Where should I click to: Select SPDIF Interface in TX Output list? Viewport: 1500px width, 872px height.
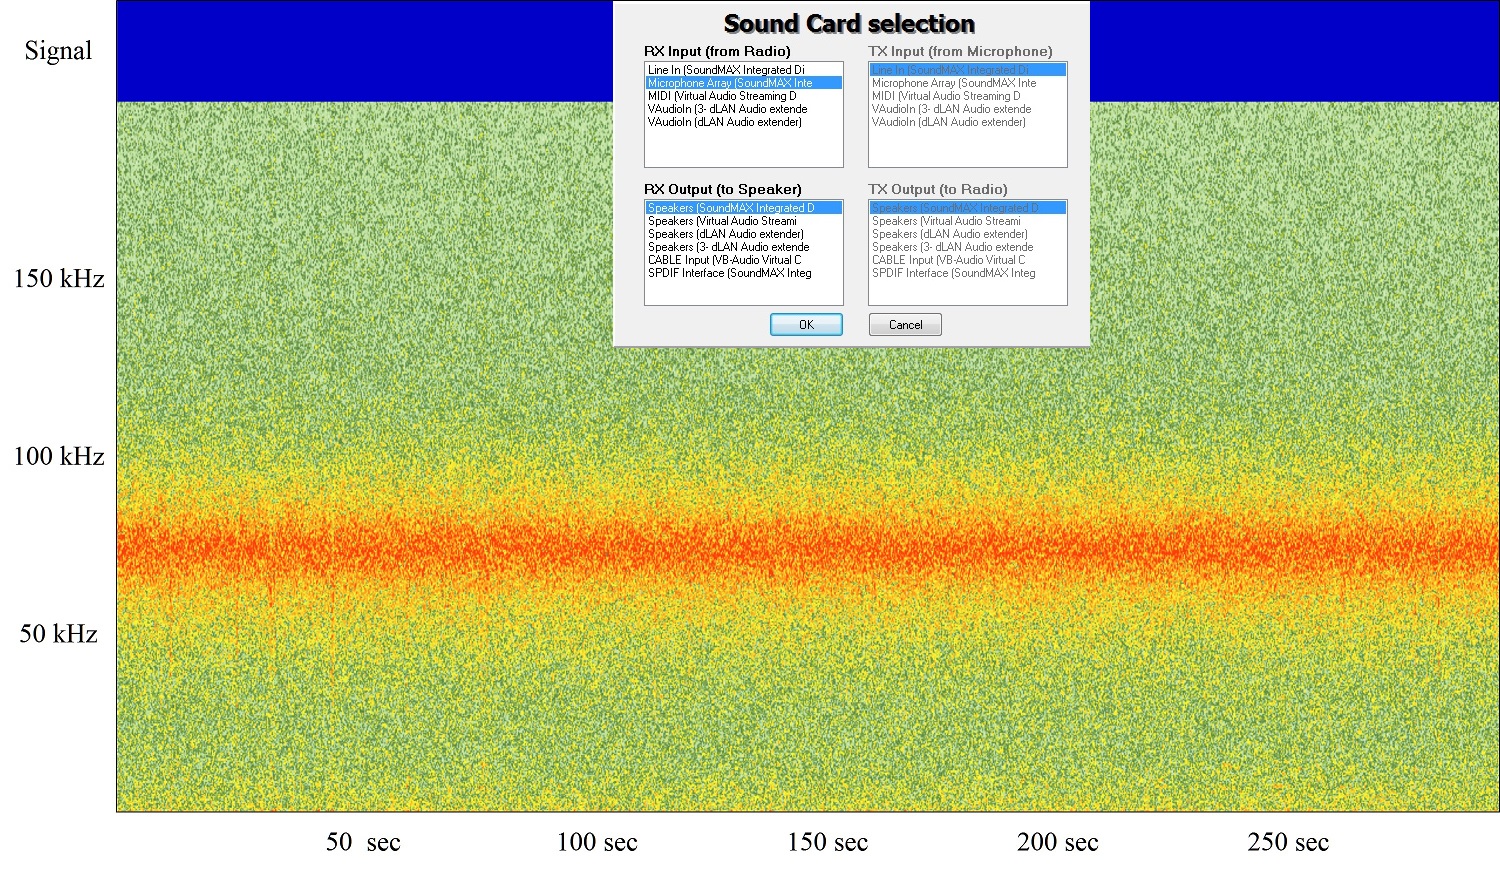(x=953, y=273)
